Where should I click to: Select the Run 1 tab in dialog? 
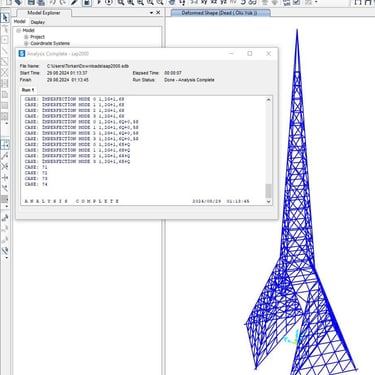28,90
